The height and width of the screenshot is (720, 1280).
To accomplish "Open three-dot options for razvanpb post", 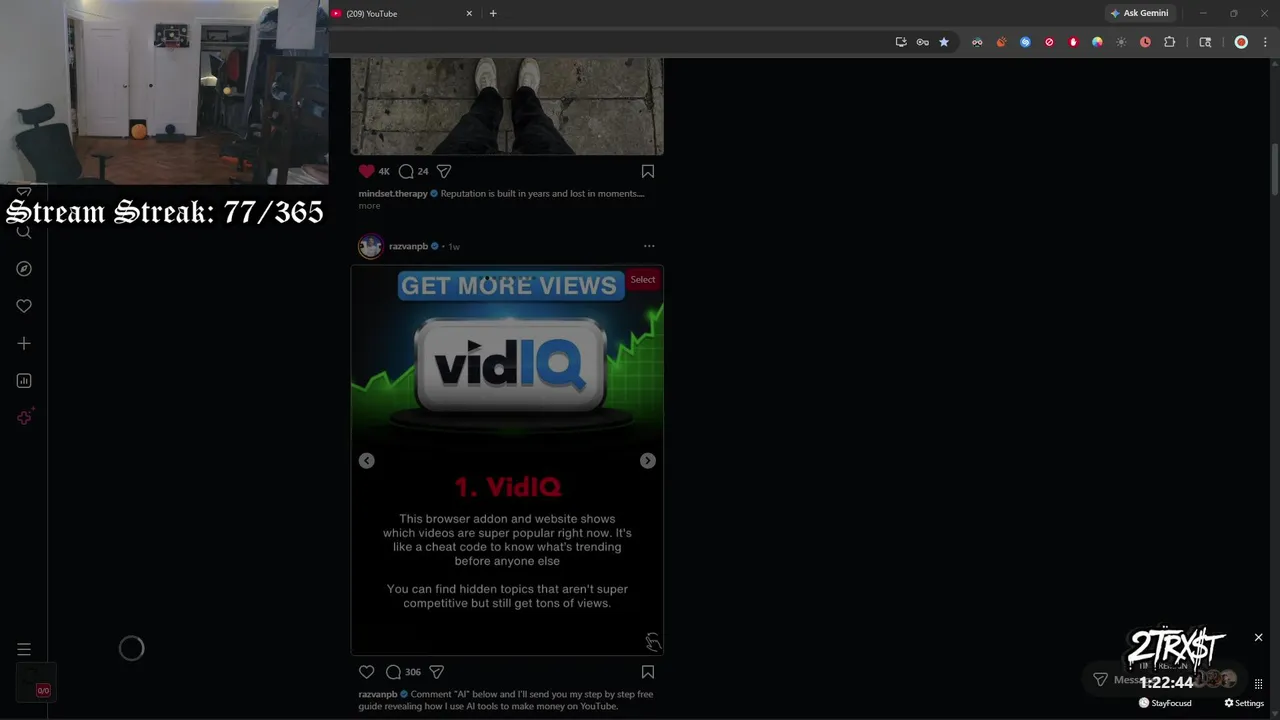I will click(649, 246).
